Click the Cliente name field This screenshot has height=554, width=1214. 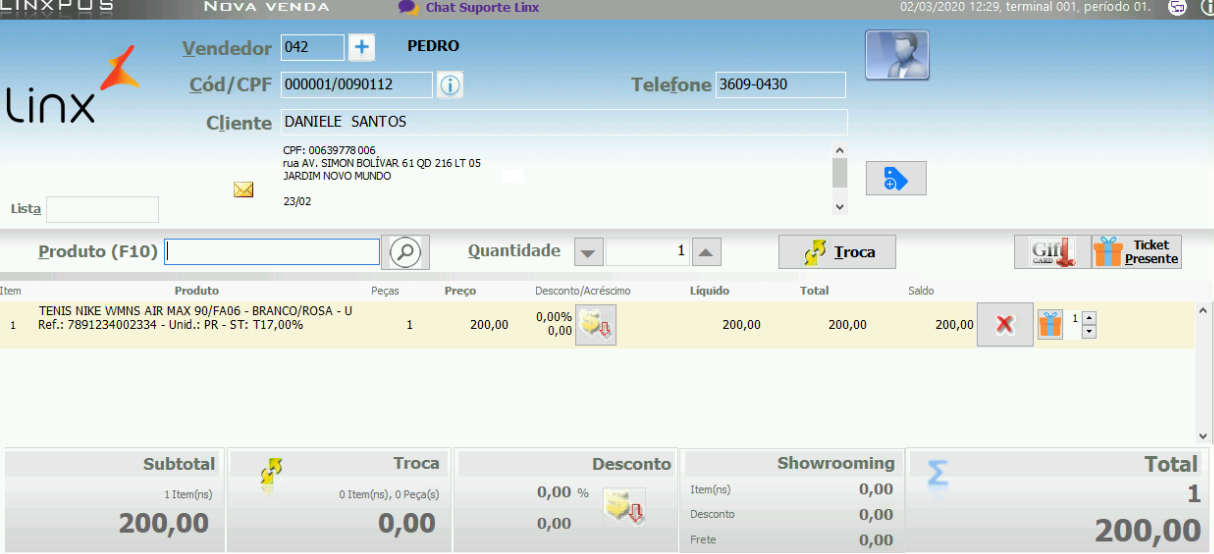(564, 122)
